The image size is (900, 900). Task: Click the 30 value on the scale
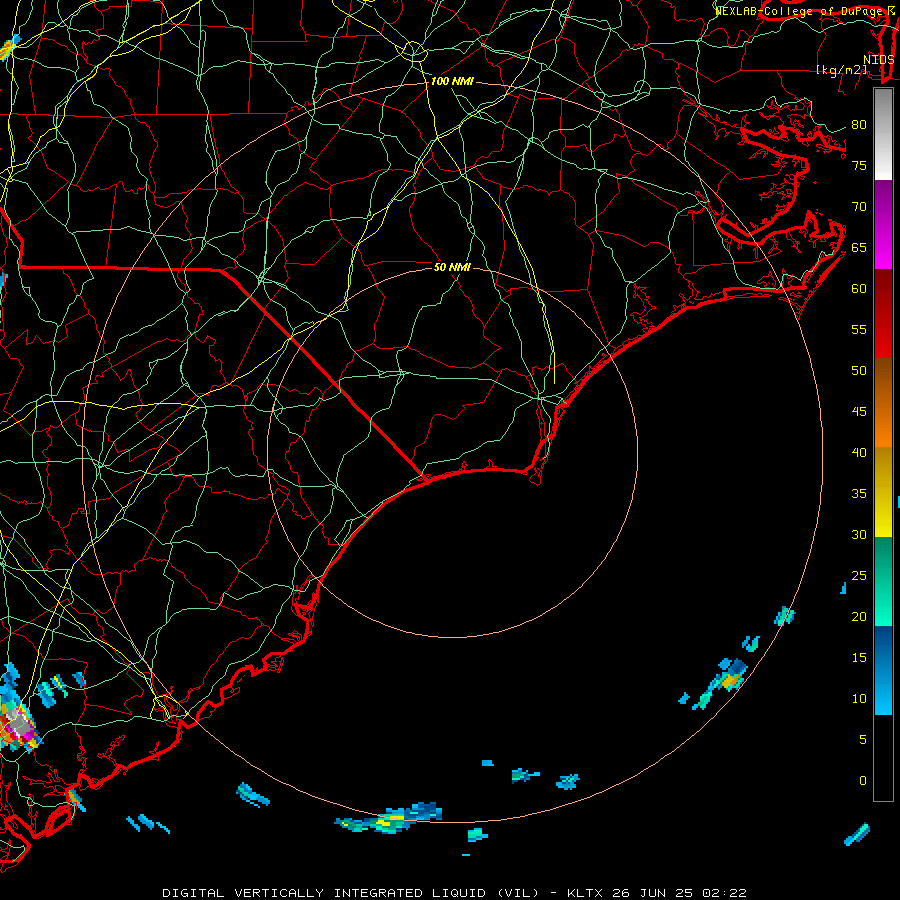pos(859,535)
